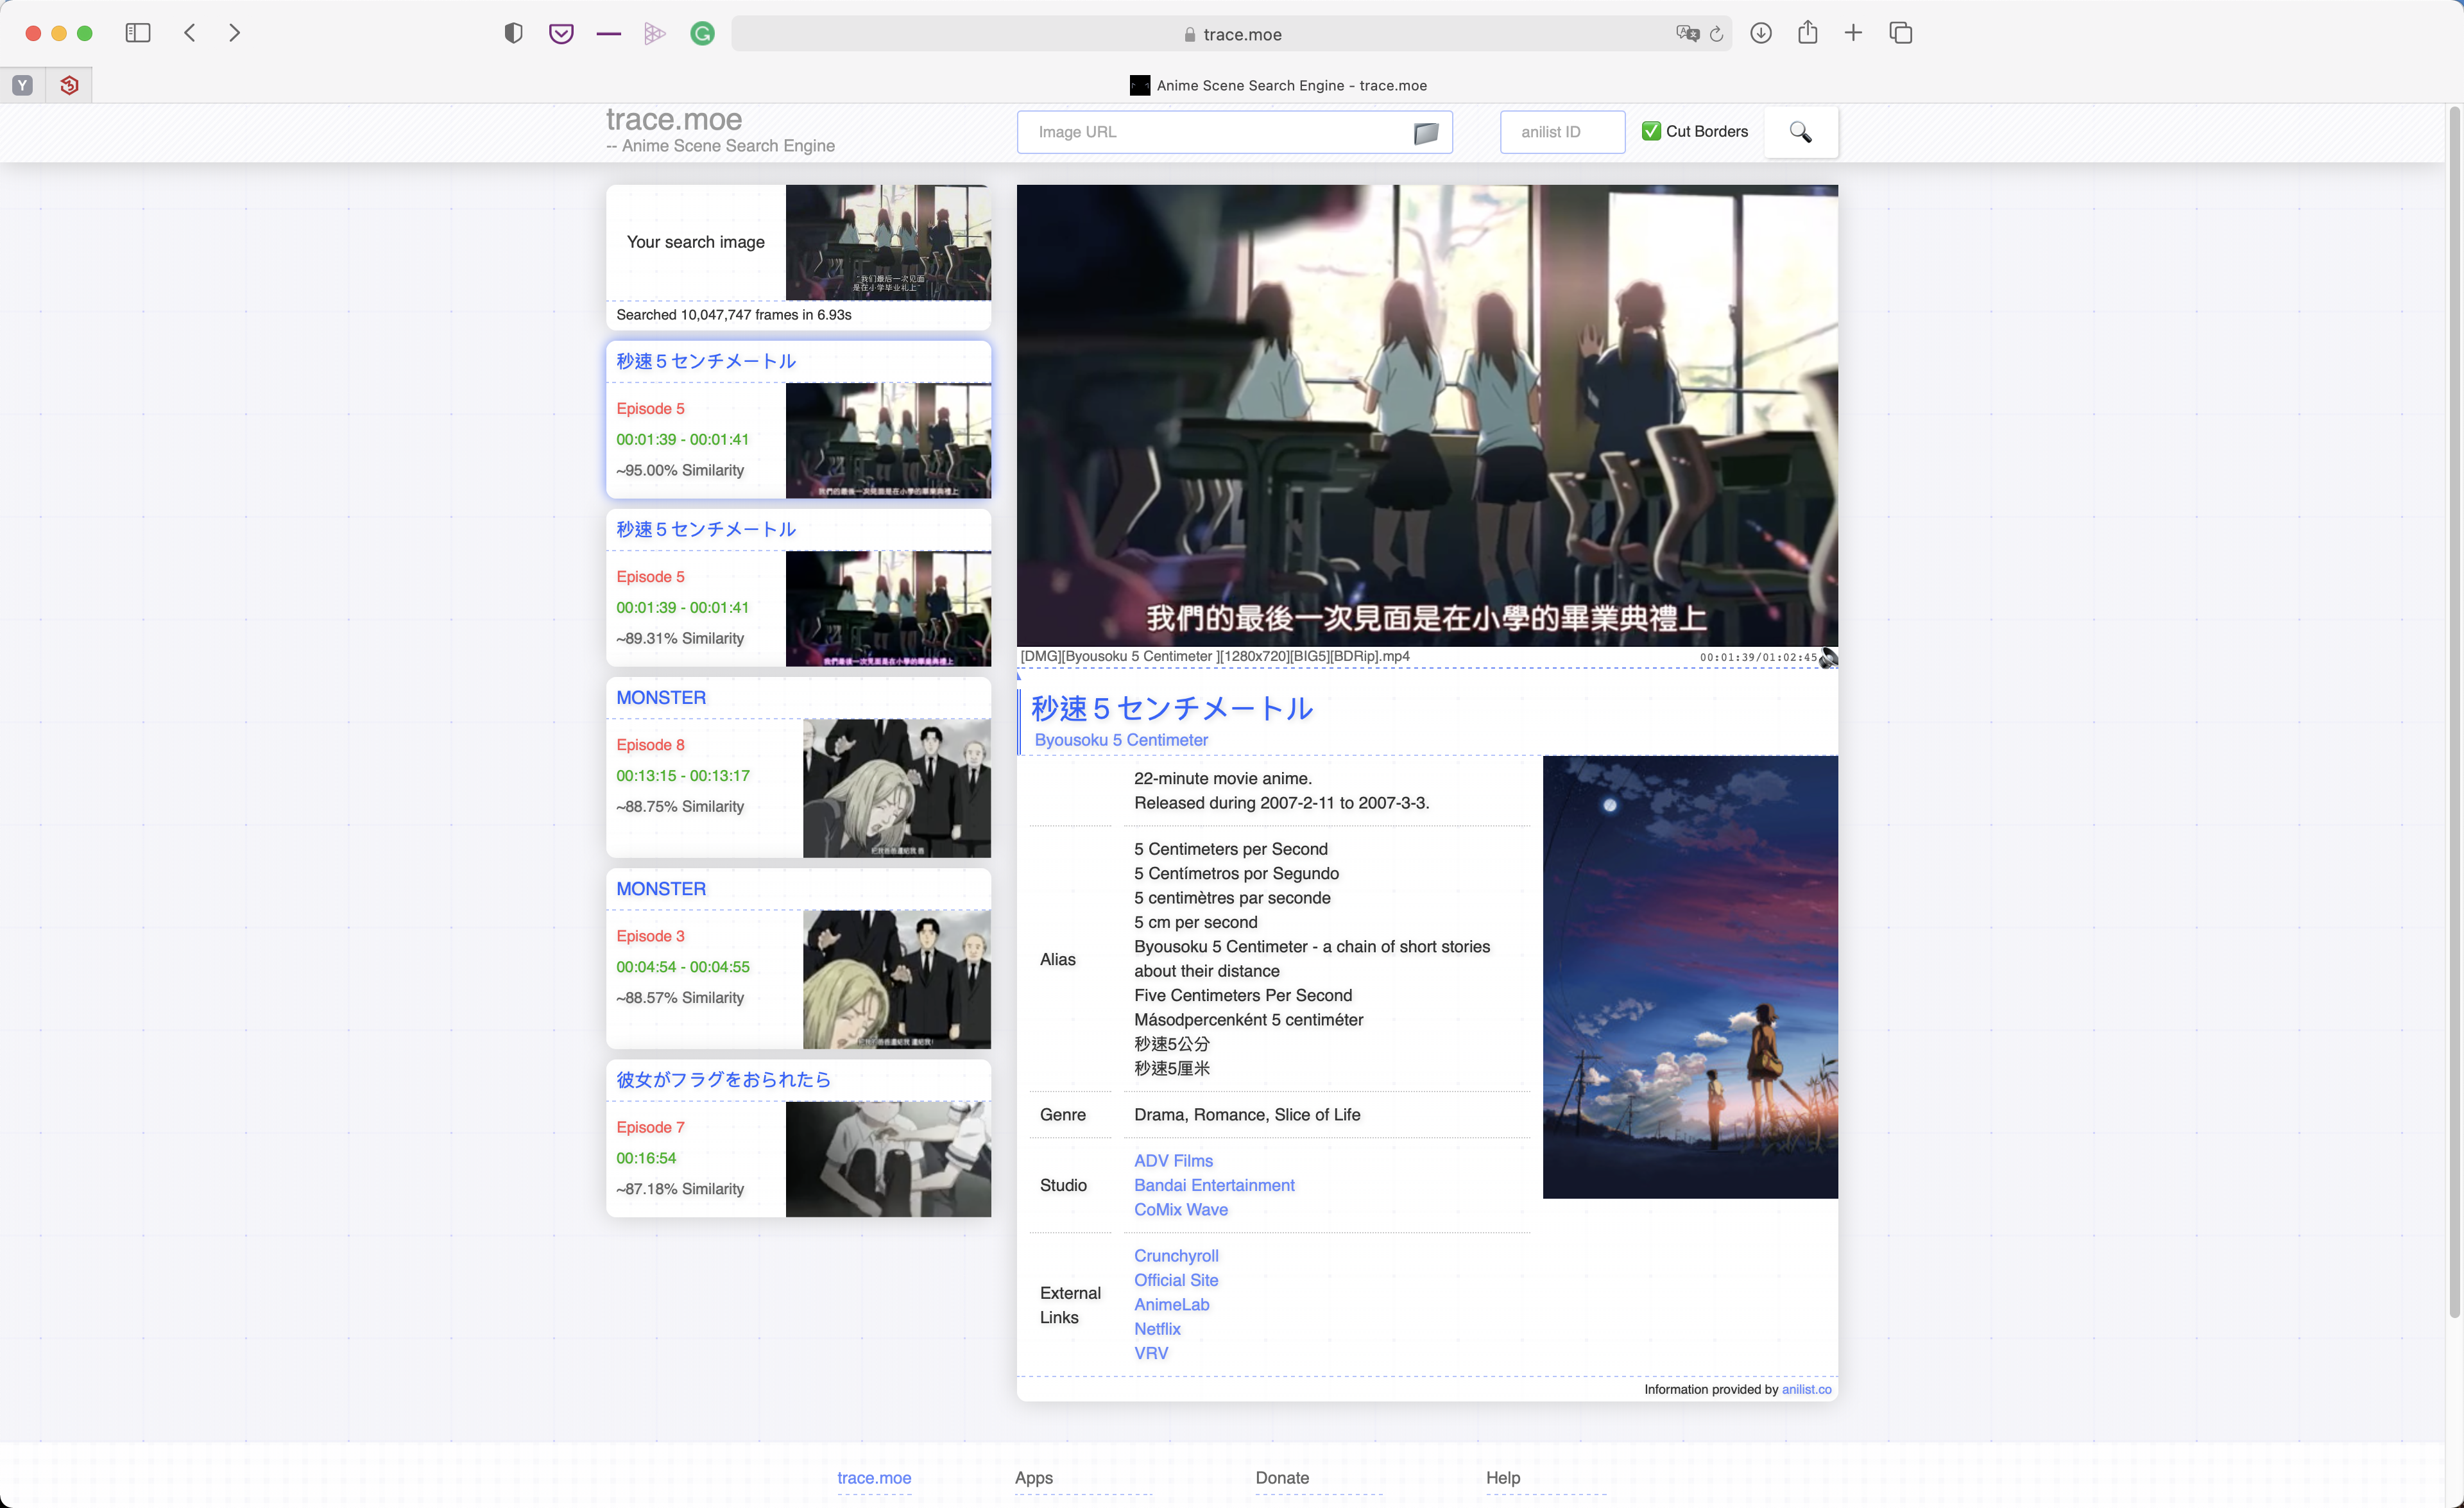This screenshot has height=1508, width=2464.
Task: Toggle the Cut Borders checkbox
Action: [x=1651, y=131]
